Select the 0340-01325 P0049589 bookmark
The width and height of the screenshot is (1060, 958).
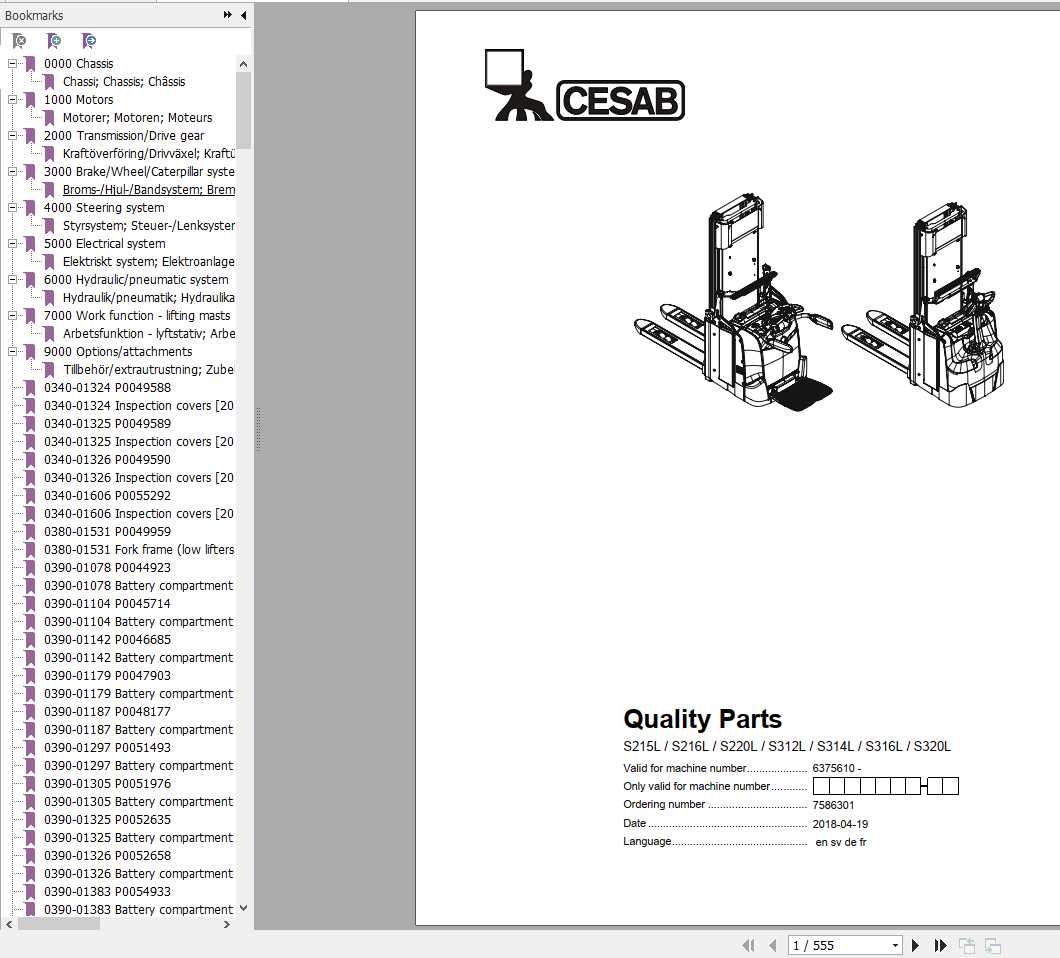tap(107, 423)
